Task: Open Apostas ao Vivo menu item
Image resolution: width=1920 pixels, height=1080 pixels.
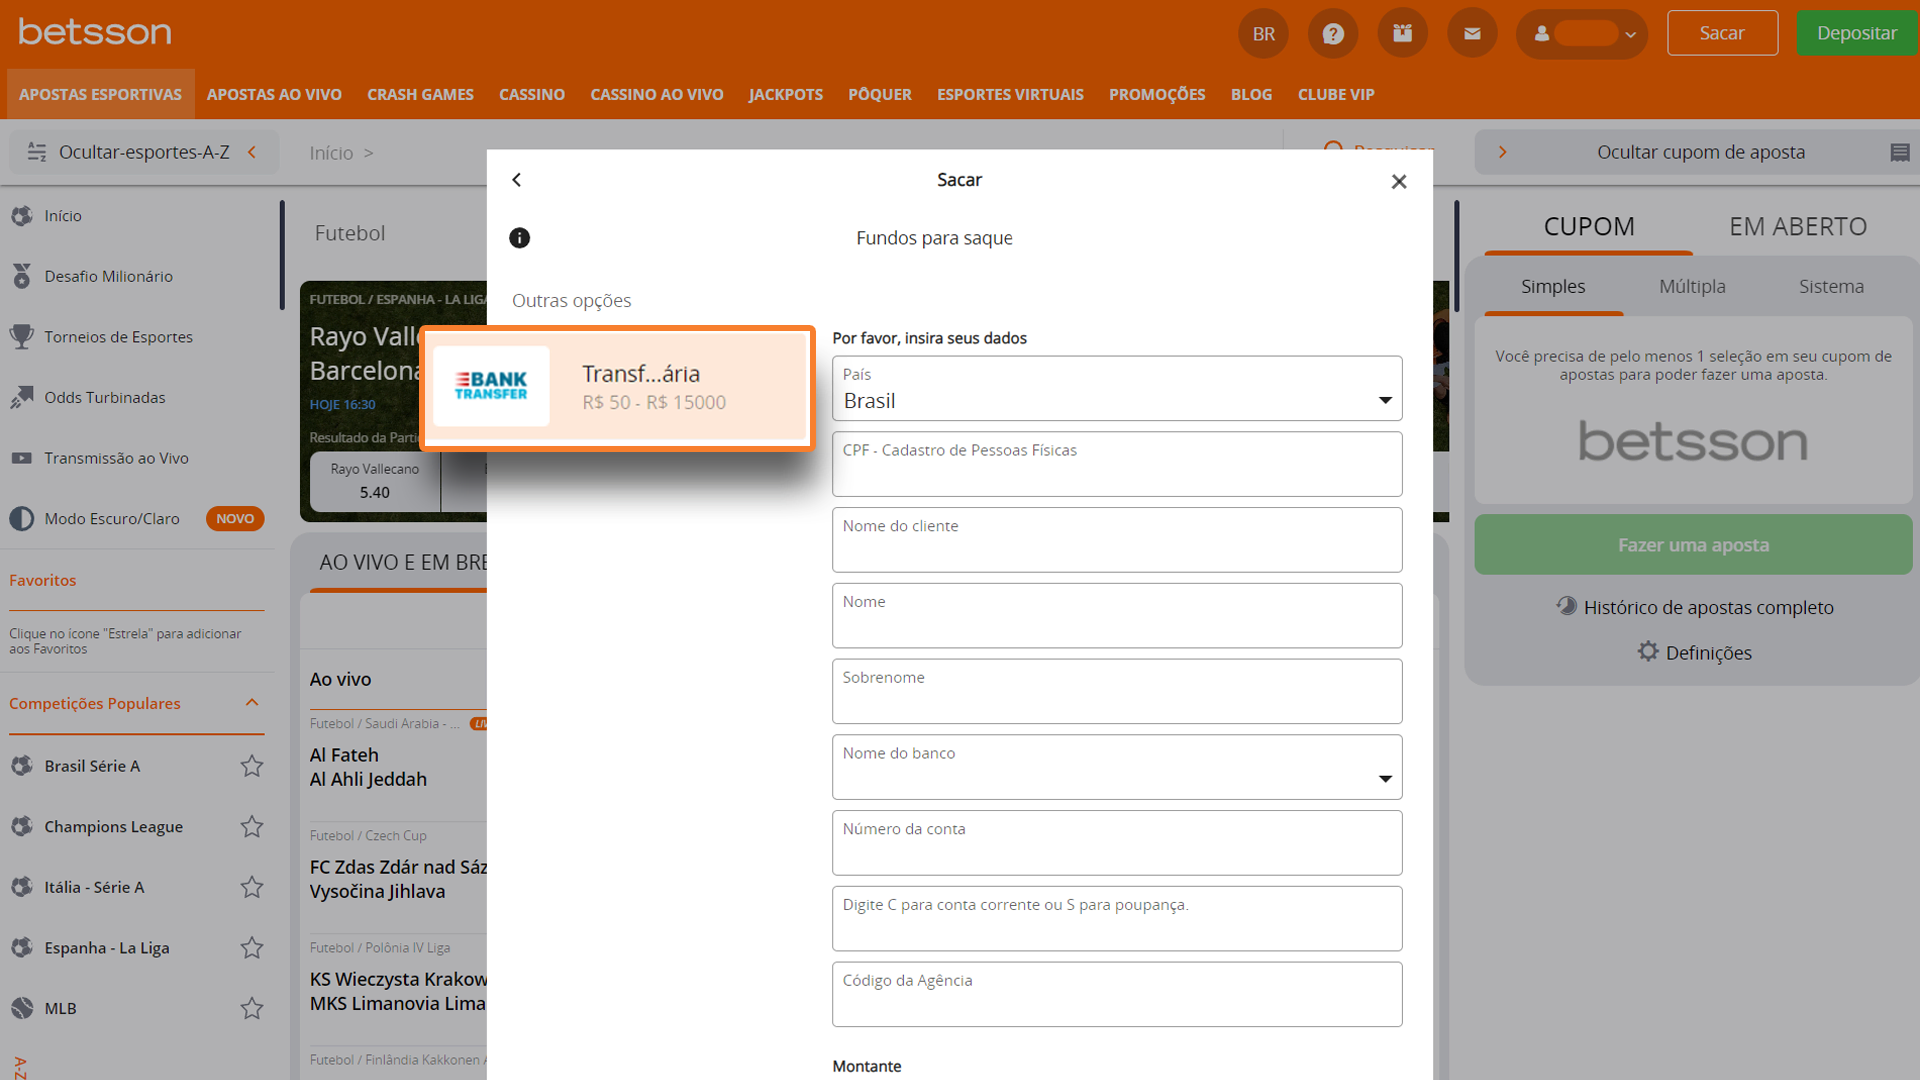Action: (x=274, y=94)
